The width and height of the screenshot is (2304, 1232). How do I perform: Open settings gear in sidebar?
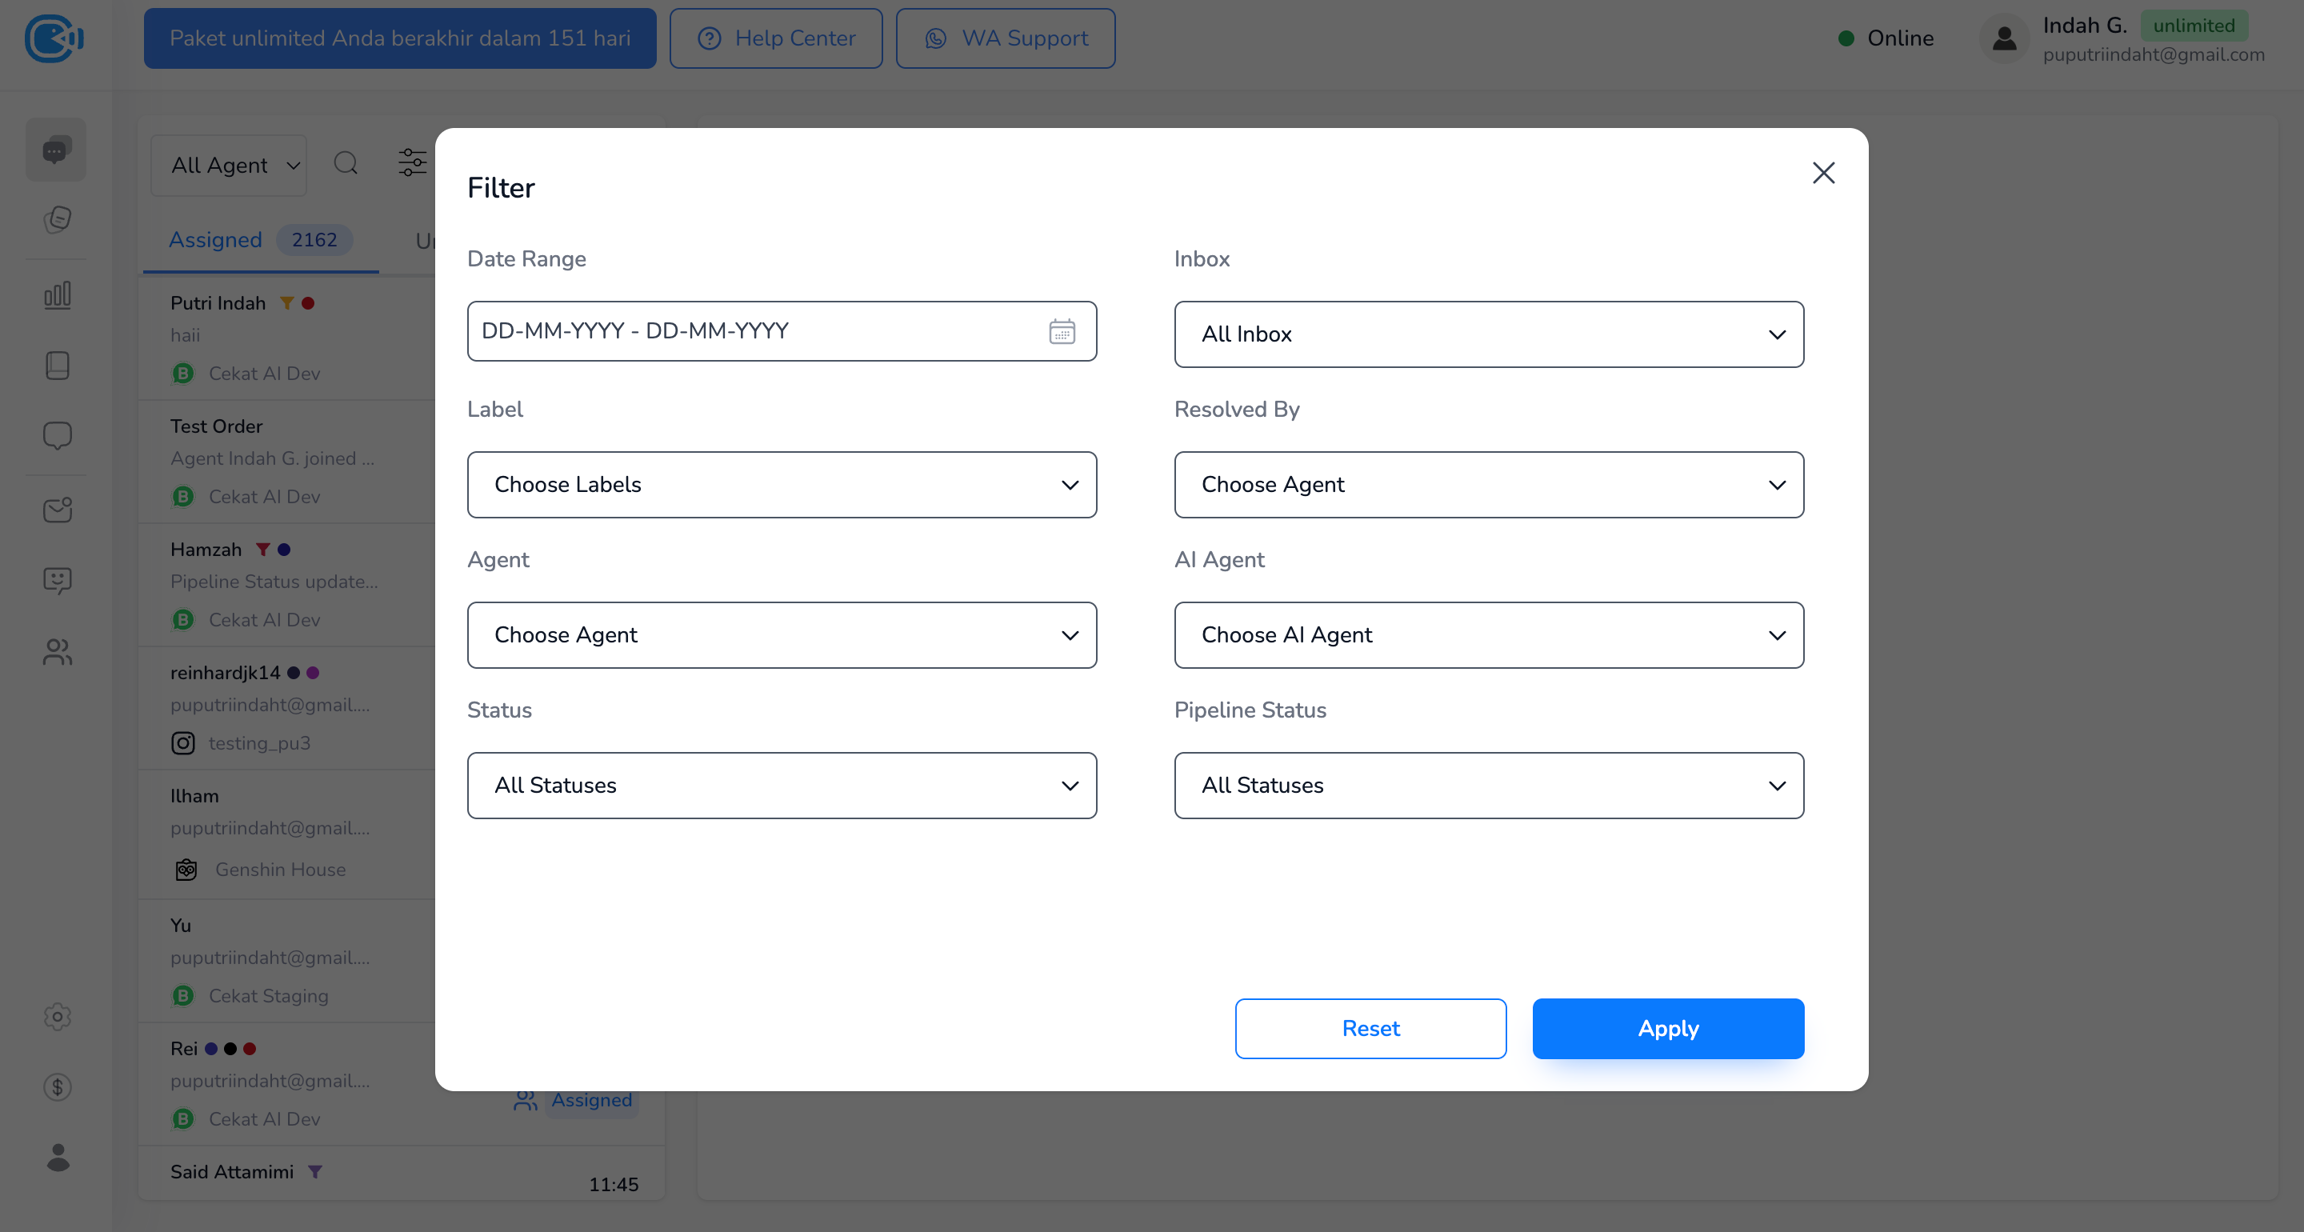pos(57,1017)
